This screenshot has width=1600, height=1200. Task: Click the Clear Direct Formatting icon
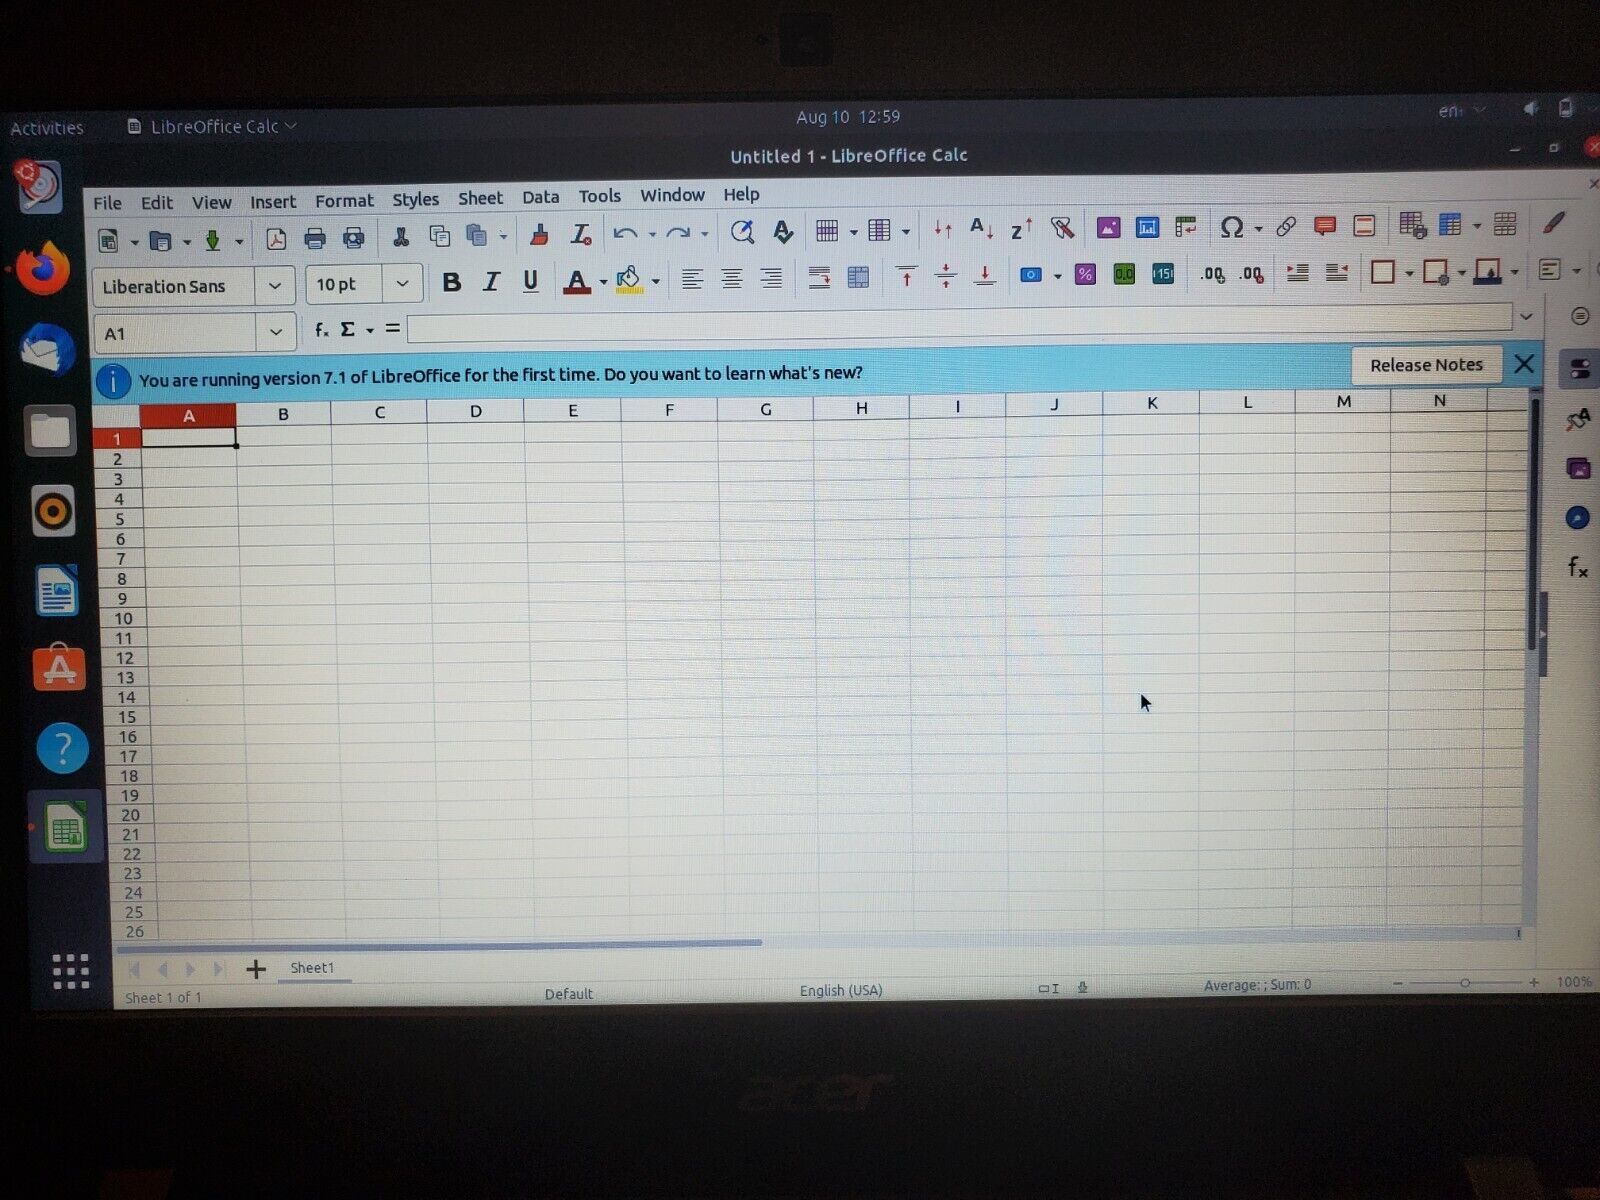click(580, 234)
